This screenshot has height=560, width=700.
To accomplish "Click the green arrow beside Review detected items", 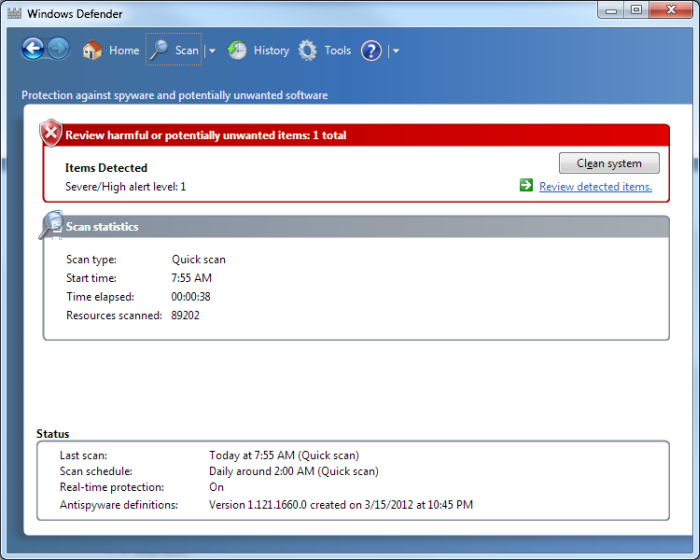I will [x=526, y=185].
